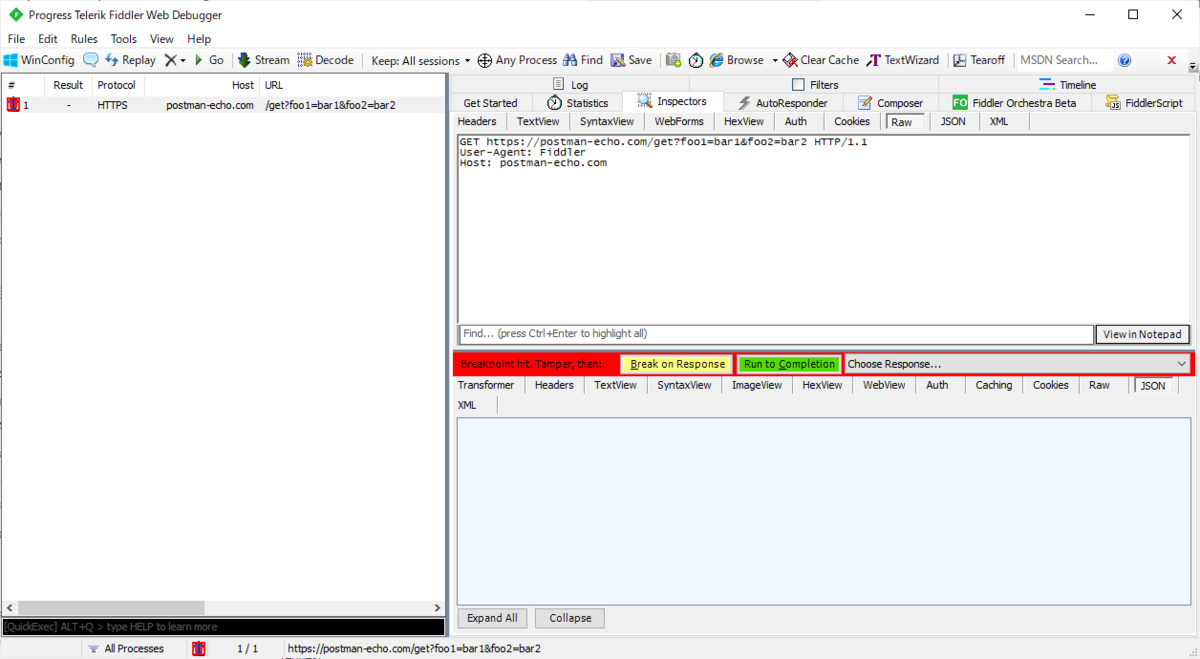The width and height of the screenshot is (1200, 659).
Task: Open the File menu
Action: [x=16, y=39]
